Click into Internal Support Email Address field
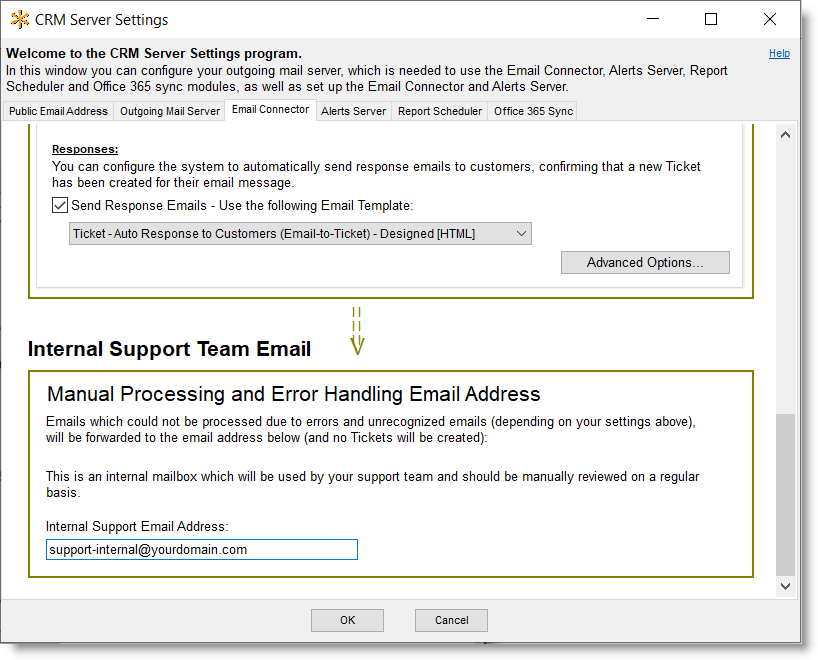818x660 pixels. click(201, 550)
